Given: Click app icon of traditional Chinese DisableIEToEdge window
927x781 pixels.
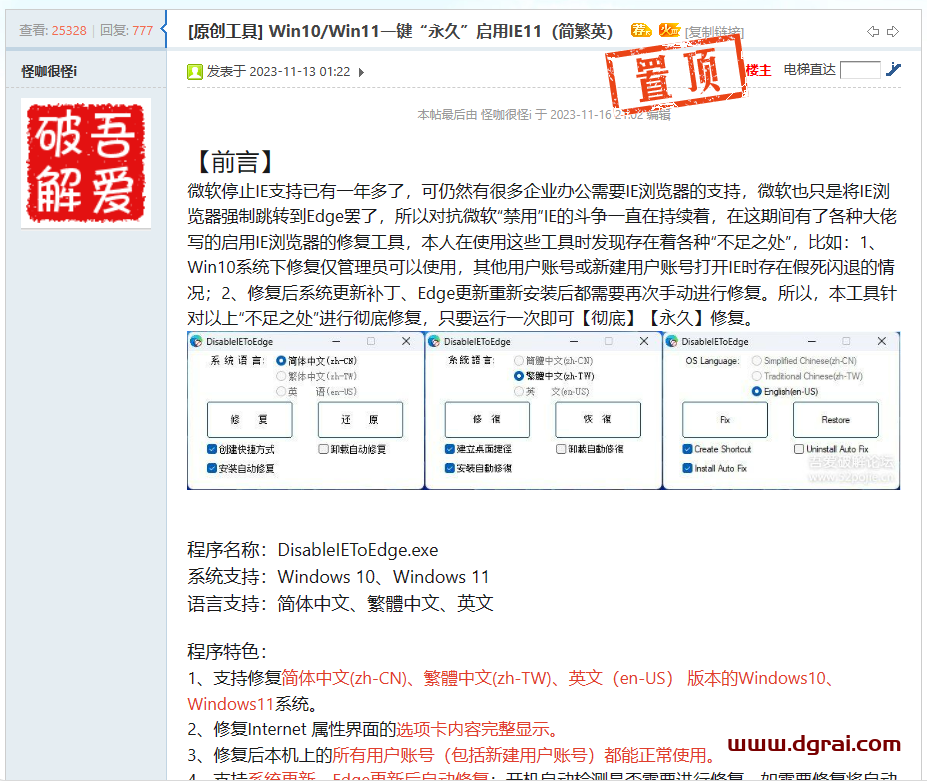Looking at the screenshot, I should [434, 341].
